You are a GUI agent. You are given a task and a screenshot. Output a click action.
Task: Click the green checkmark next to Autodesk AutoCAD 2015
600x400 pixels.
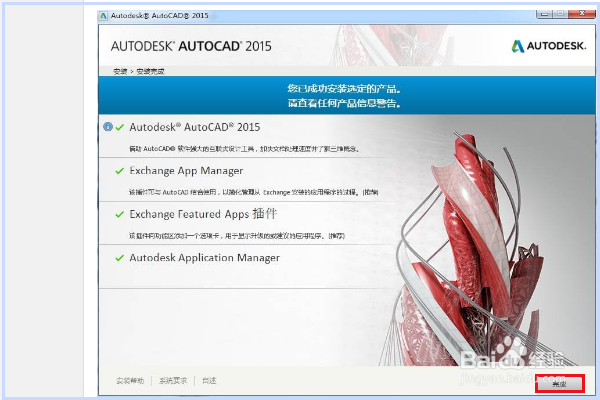point(120,127)
